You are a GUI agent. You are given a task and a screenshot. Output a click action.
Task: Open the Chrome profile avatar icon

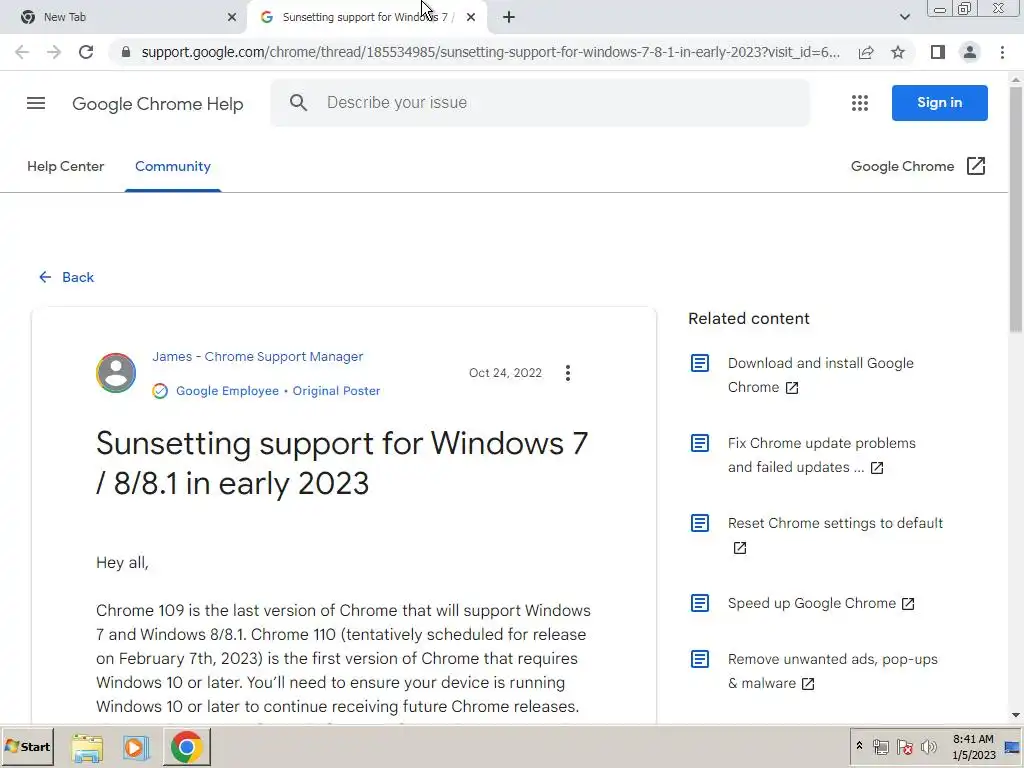pos(970,52)
